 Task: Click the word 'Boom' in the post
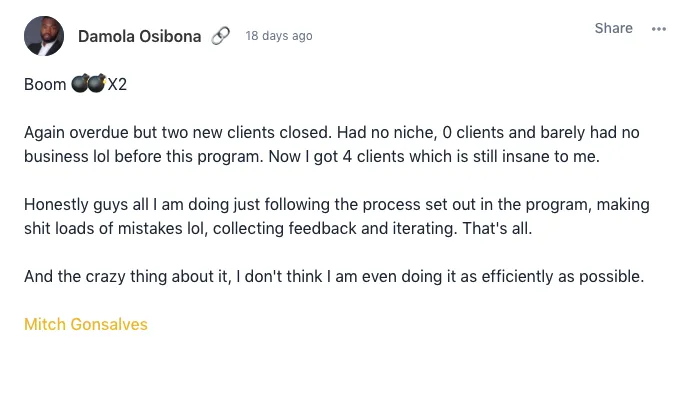[45, 84]
